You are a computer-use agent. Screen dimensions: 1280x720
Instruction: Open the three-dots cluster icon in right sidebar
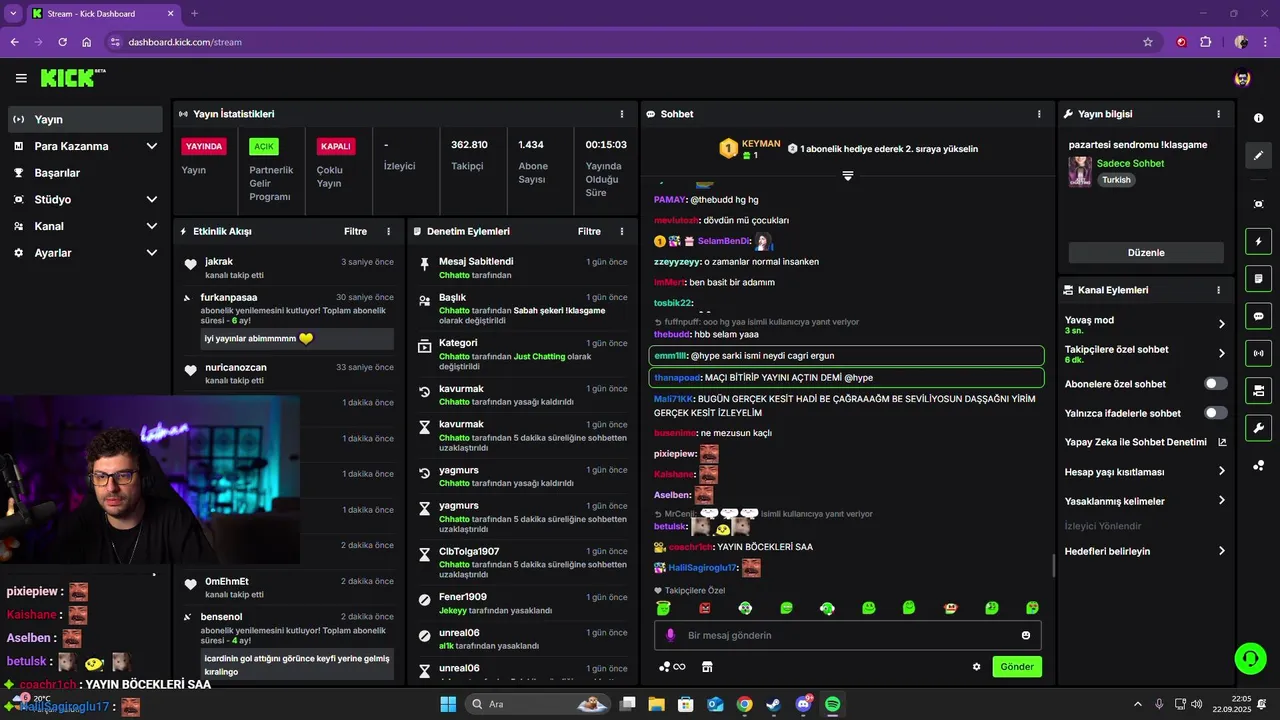(1258, 465)
